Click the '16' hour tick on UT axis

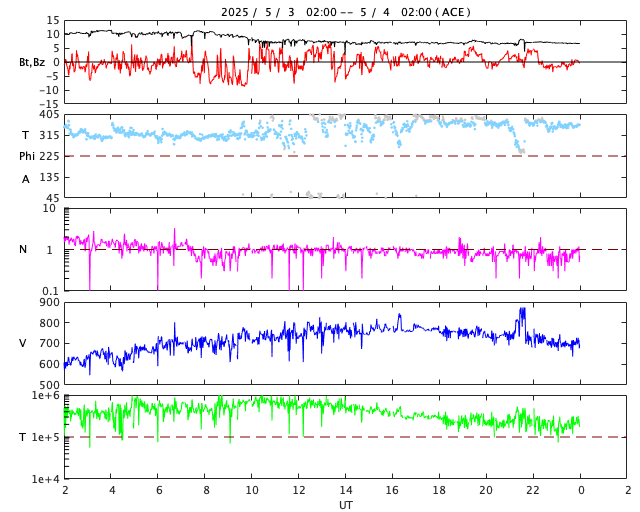pyautogui.click(x=392, y=490)
